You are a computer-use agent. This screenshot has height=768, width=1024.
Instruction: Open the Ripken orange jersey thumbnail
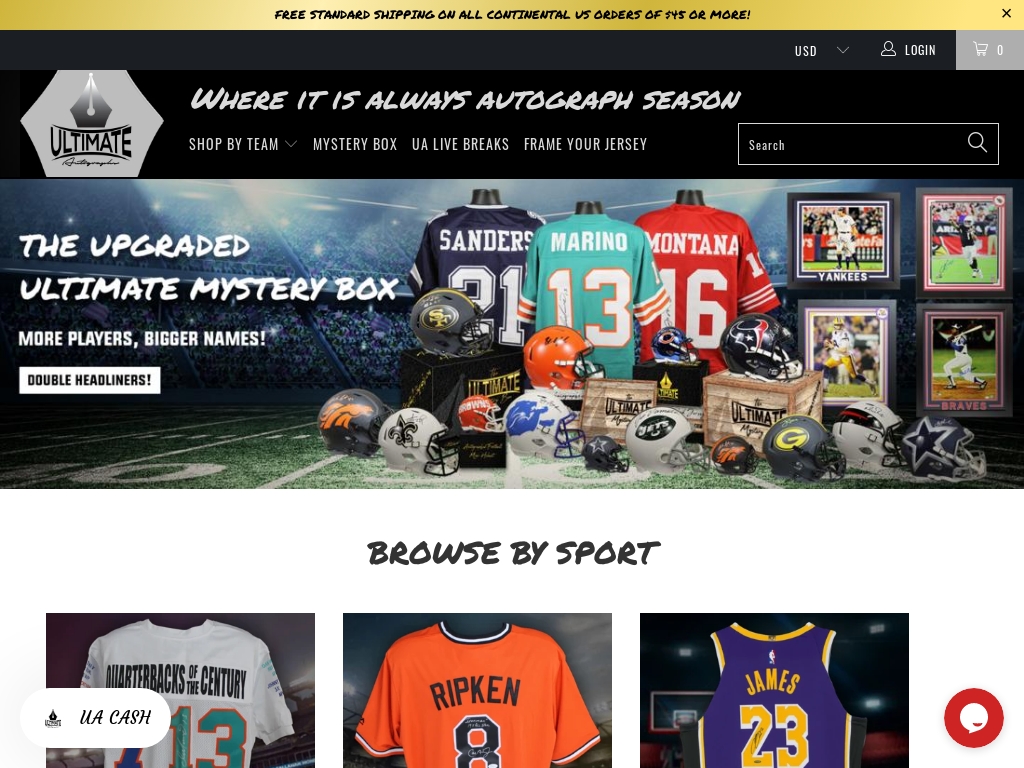pos(477,690)
